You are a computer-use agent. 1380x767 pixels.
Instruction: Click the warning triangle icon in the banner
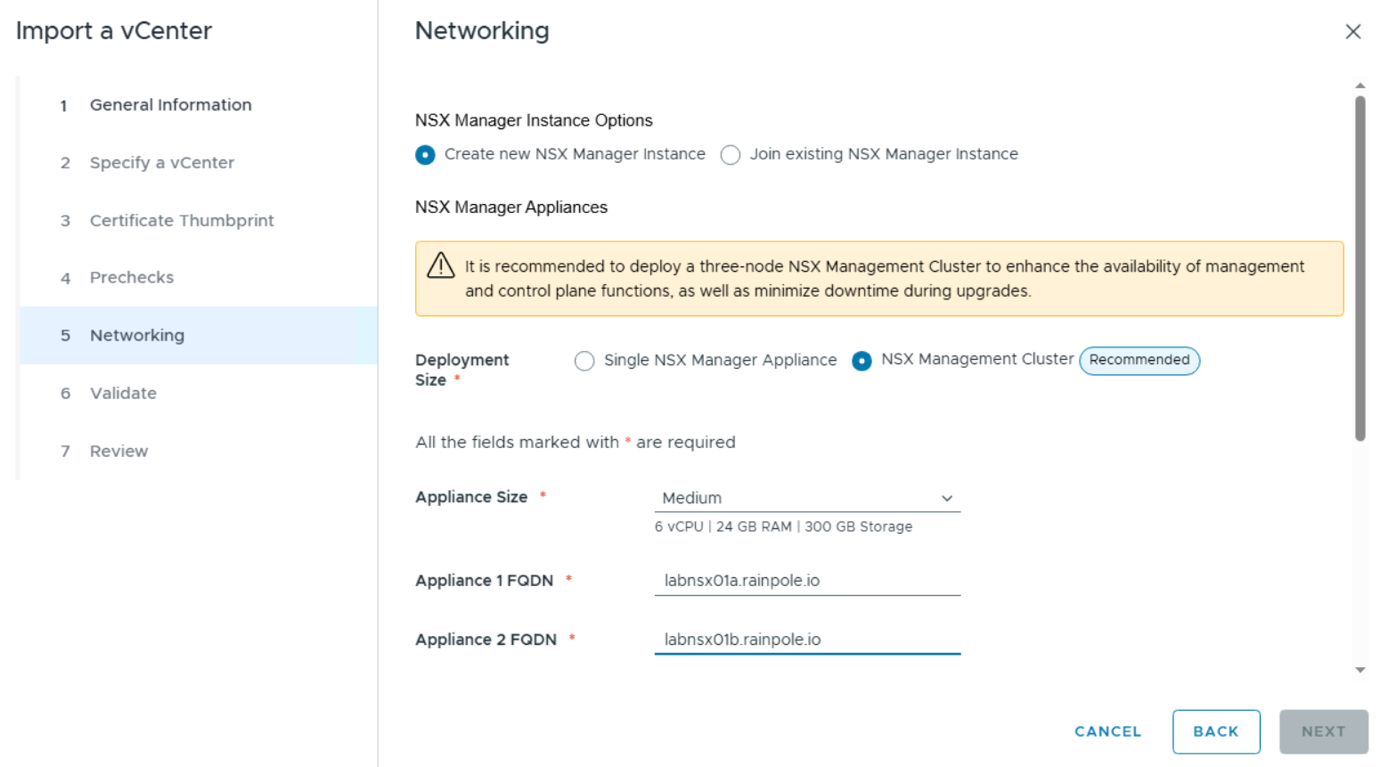point(441,266)
